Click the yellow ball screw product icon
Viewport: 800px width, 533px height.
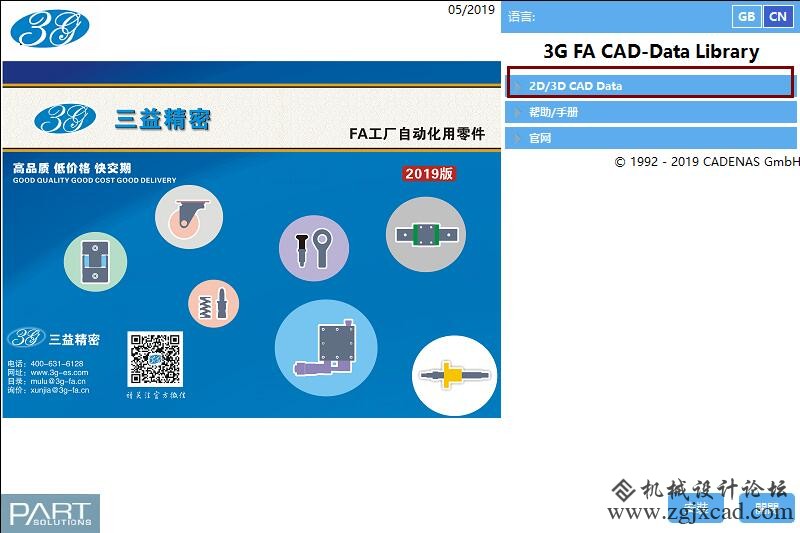tap(454, 375)
